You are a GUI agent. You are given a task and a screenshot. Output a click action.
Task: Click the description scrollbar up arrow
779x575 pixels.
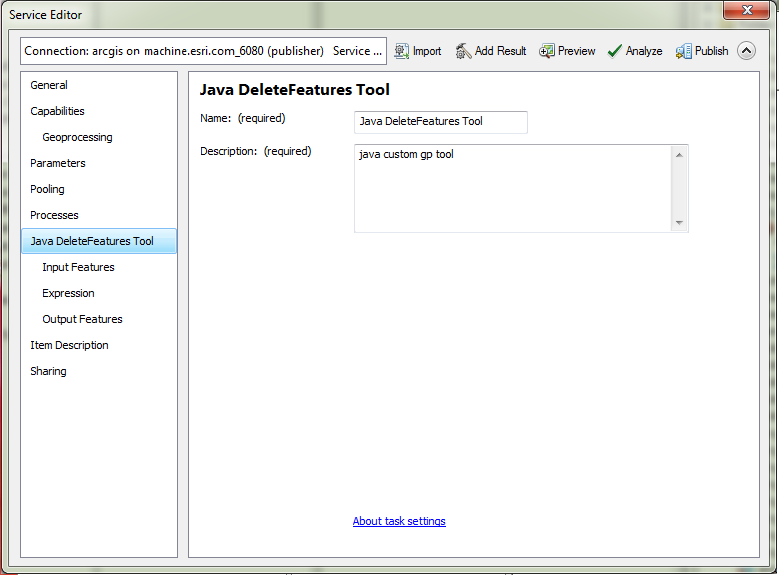coord(679,155)
